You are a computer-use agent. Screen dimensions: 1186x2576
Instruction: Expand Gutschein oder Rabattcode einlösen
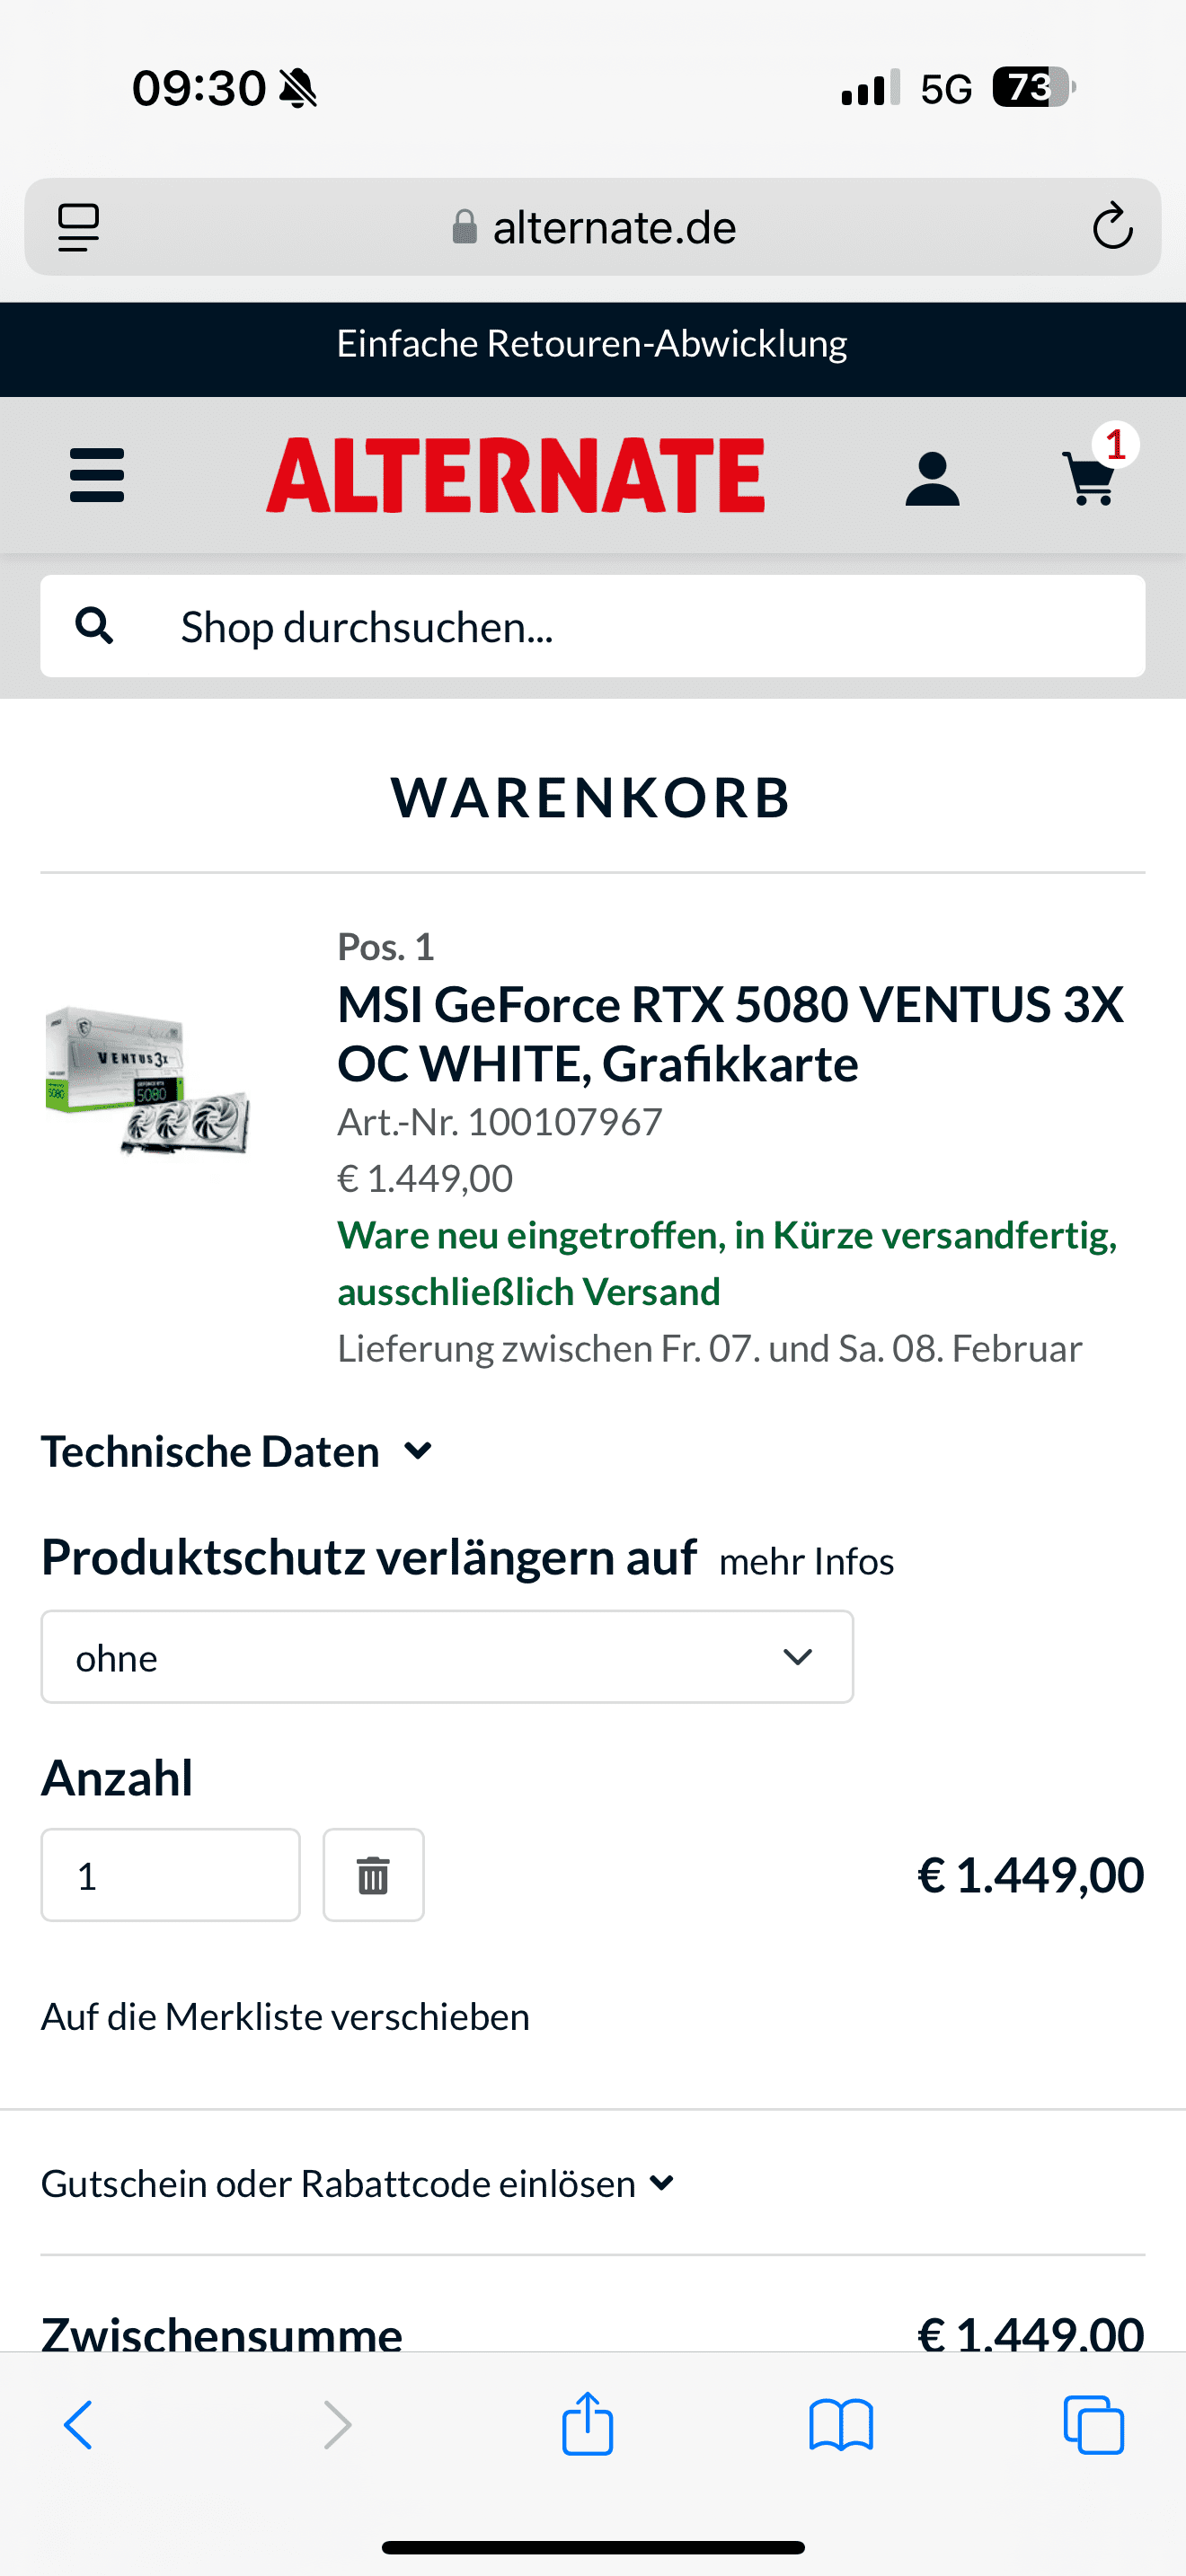tap(357, 2183)
